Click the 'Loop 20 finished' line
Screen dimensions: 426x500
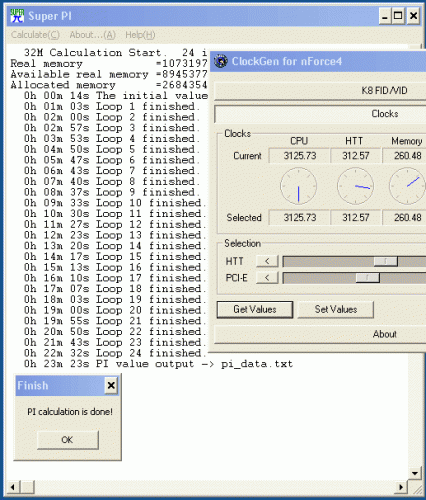tap(115, 310)
